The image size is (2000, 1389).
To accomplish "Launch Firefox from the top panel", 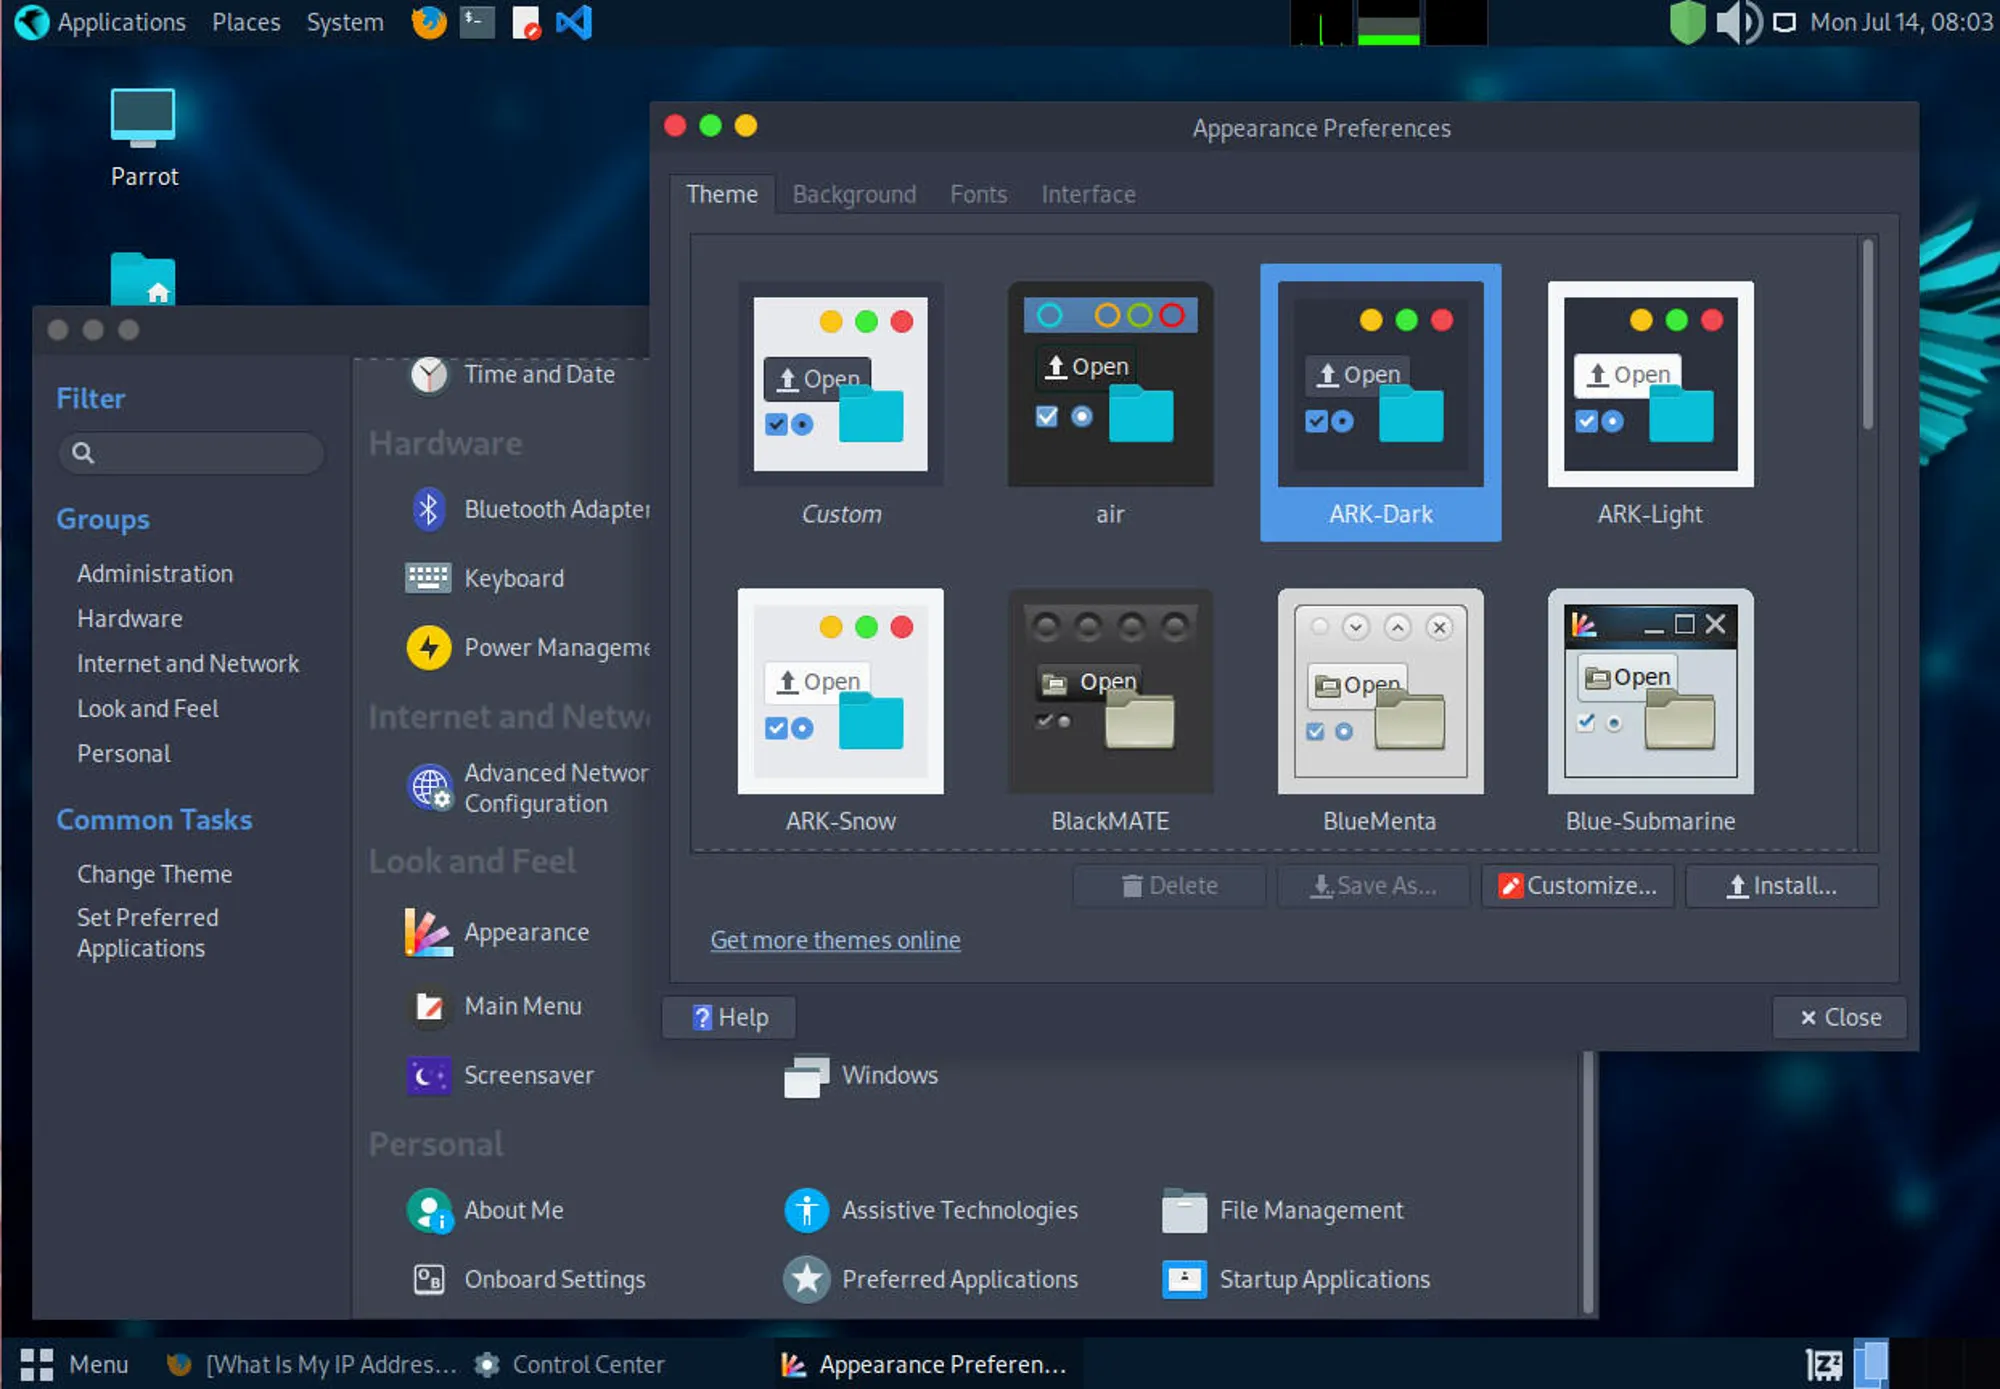I will (x=429, y=22).
